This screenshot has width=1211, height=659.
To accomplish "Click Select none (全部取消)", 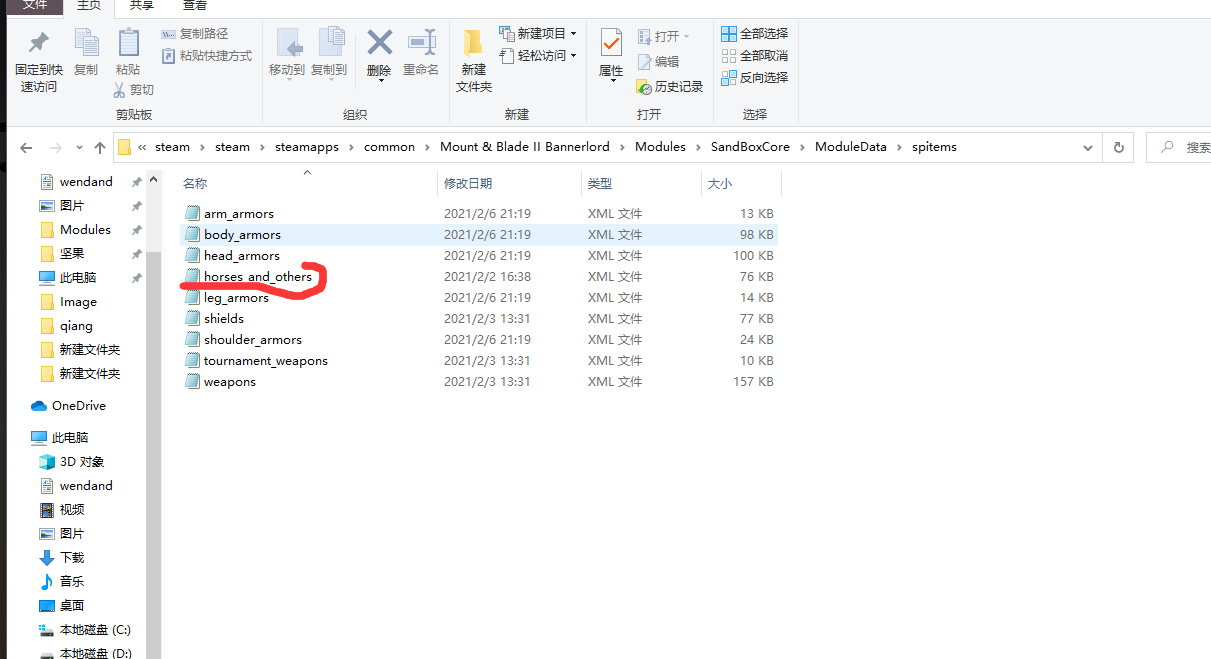I will (x=755, y=56).
